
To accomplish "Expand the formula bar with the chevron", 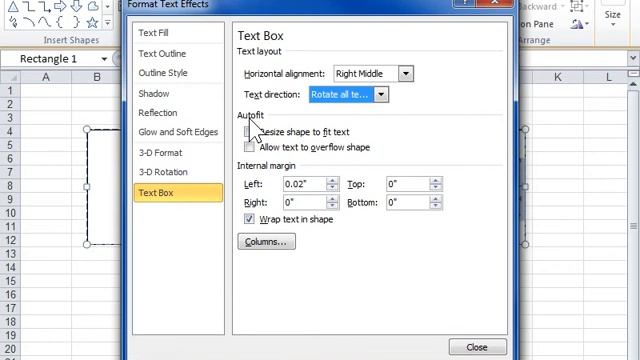I will point(633,58).
